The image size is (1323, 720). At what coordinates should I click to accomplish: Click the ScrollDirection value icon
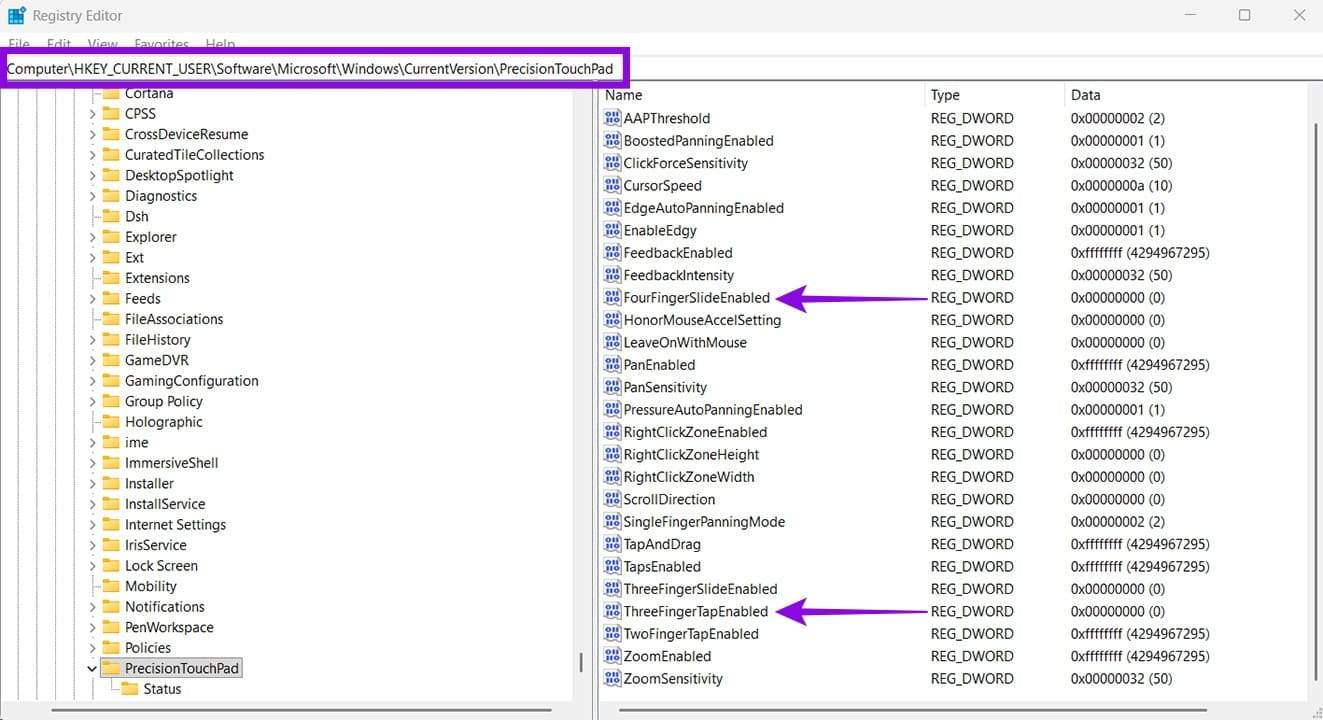612,499
